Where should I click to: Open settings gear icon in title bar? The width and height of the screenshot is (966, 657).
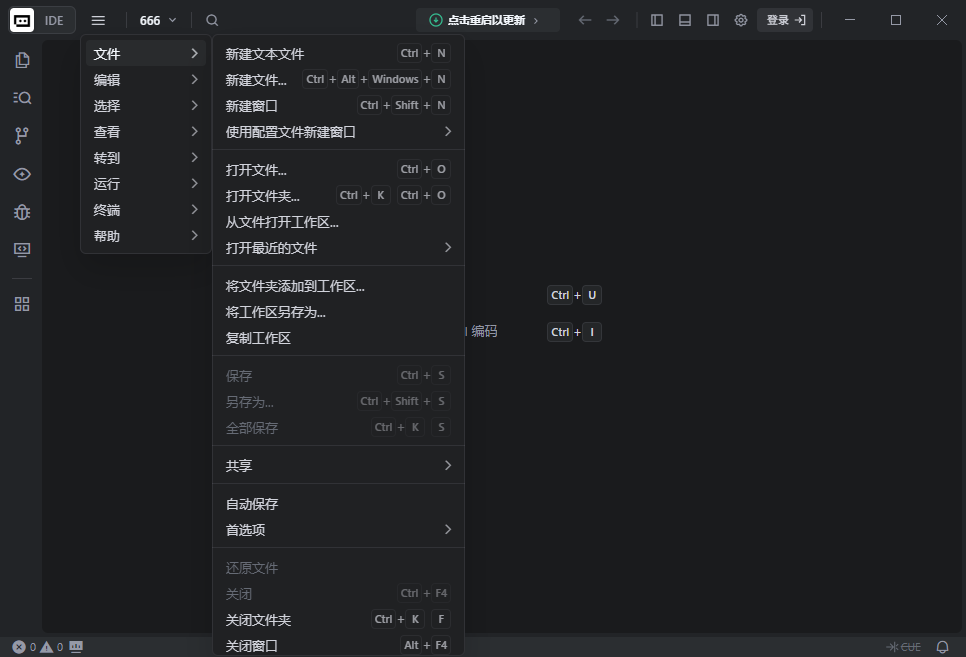click(x=741, y=20)
